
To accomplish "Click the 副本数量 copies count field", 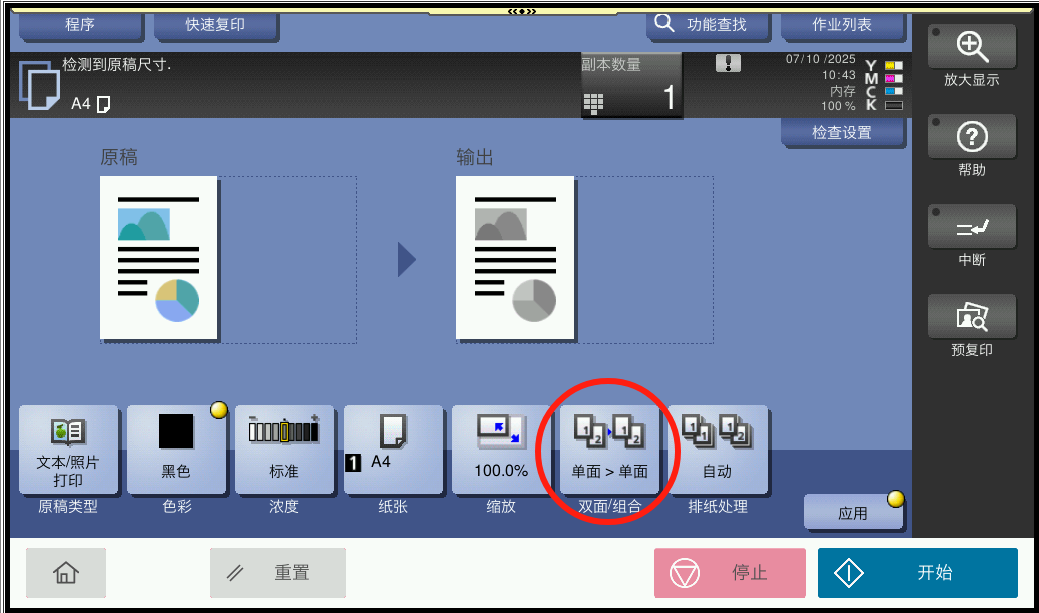I will [x=631, y=85].
